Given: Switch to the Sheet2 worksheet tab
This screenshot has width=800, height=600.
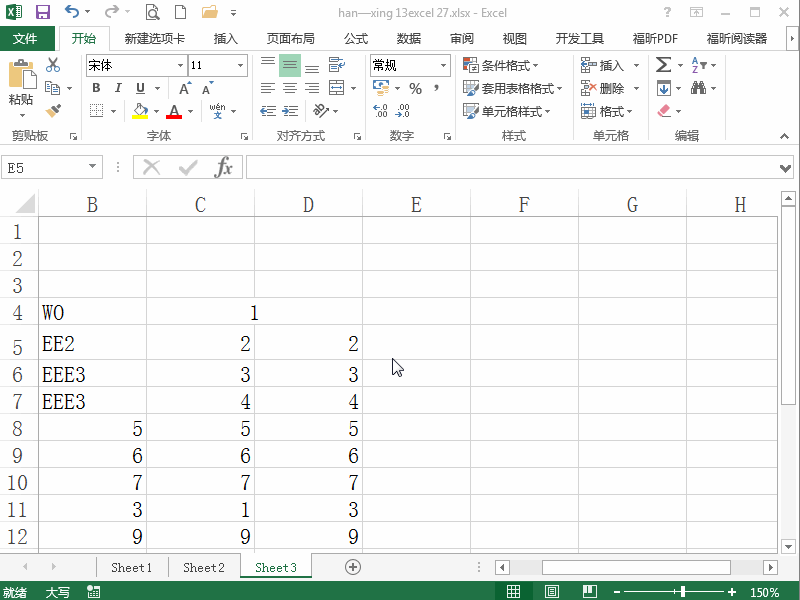Looking at the screenshot, I should pyautogui.click(x=203, y=566).
